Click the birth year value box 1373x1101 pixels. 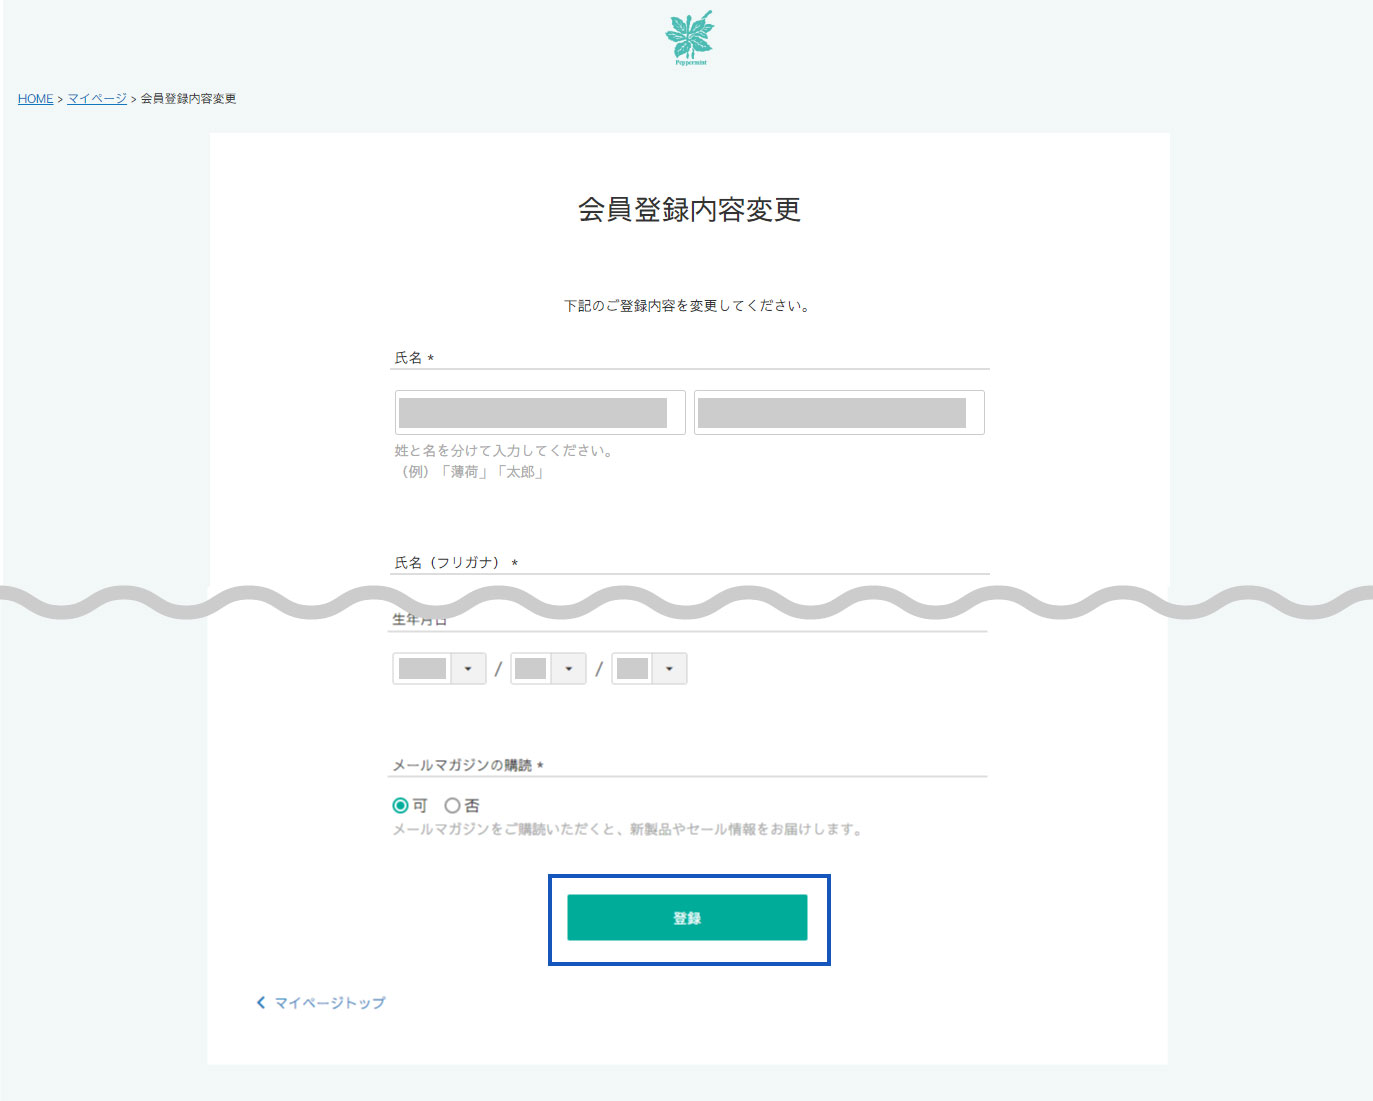(x=421, y=668)
